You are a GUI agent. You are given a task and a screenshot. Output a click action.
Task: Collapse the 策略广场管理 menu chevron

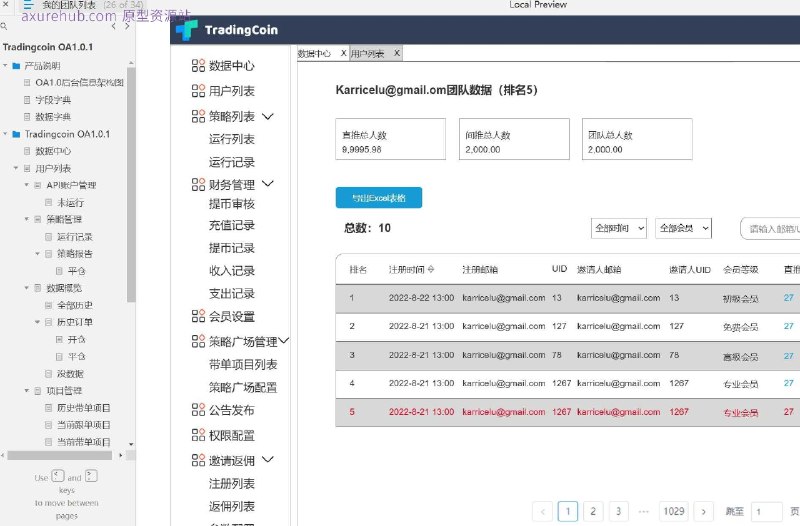click(284, 340)
